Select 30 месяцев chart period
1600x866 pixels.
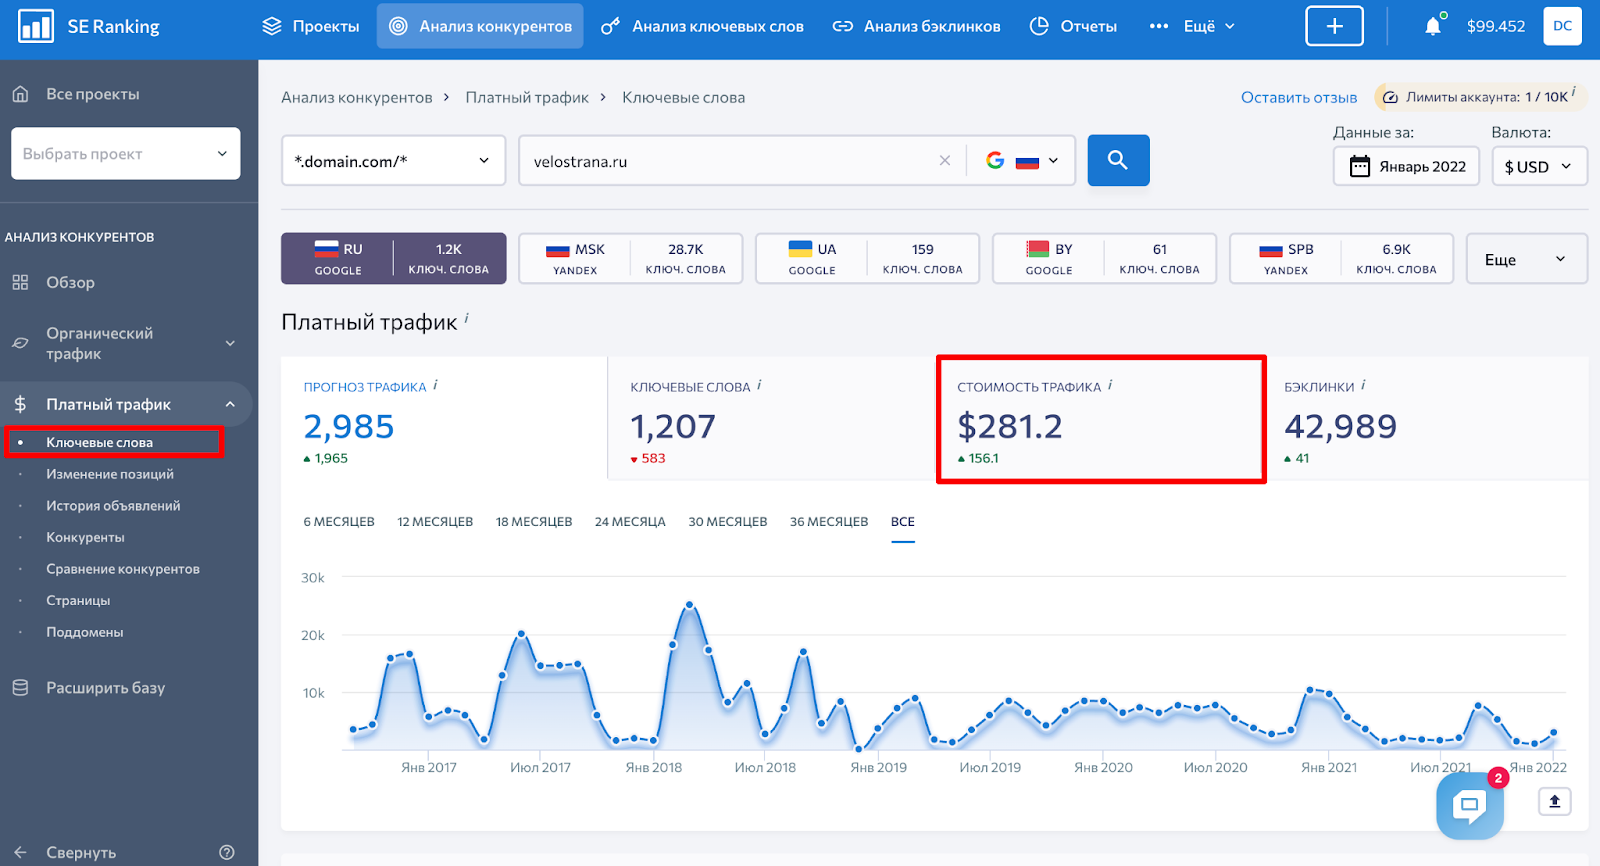(728, 522)
